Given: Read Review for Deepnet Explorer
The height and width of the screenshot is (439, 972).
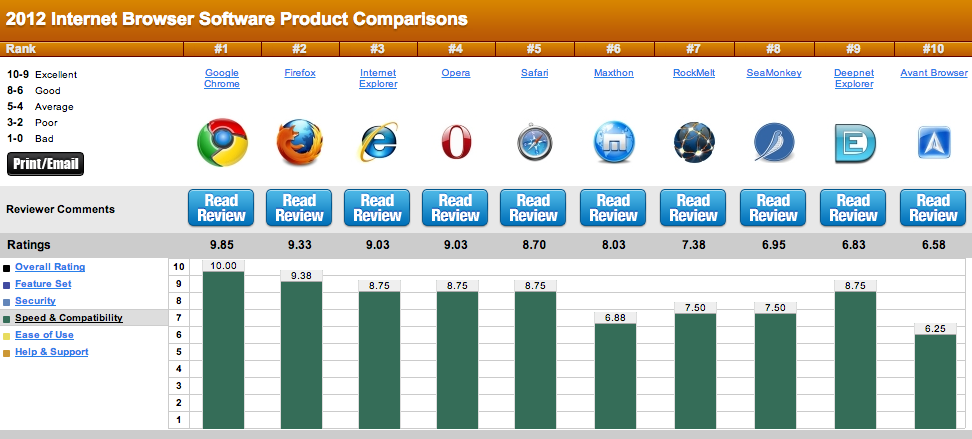Looking at the screenshot, I should (853, 208).
